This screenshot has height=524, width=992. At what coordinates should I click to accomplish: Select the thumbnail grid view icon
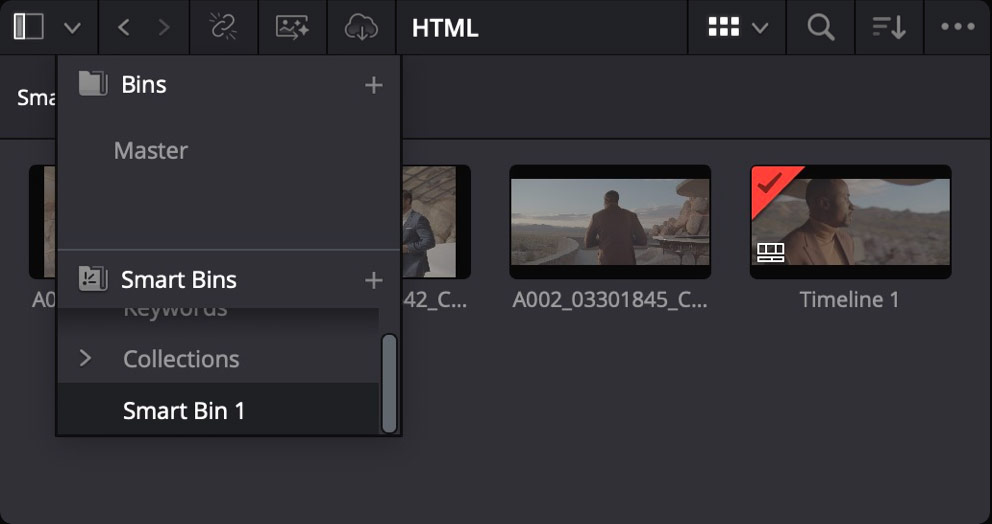[724, 27]
